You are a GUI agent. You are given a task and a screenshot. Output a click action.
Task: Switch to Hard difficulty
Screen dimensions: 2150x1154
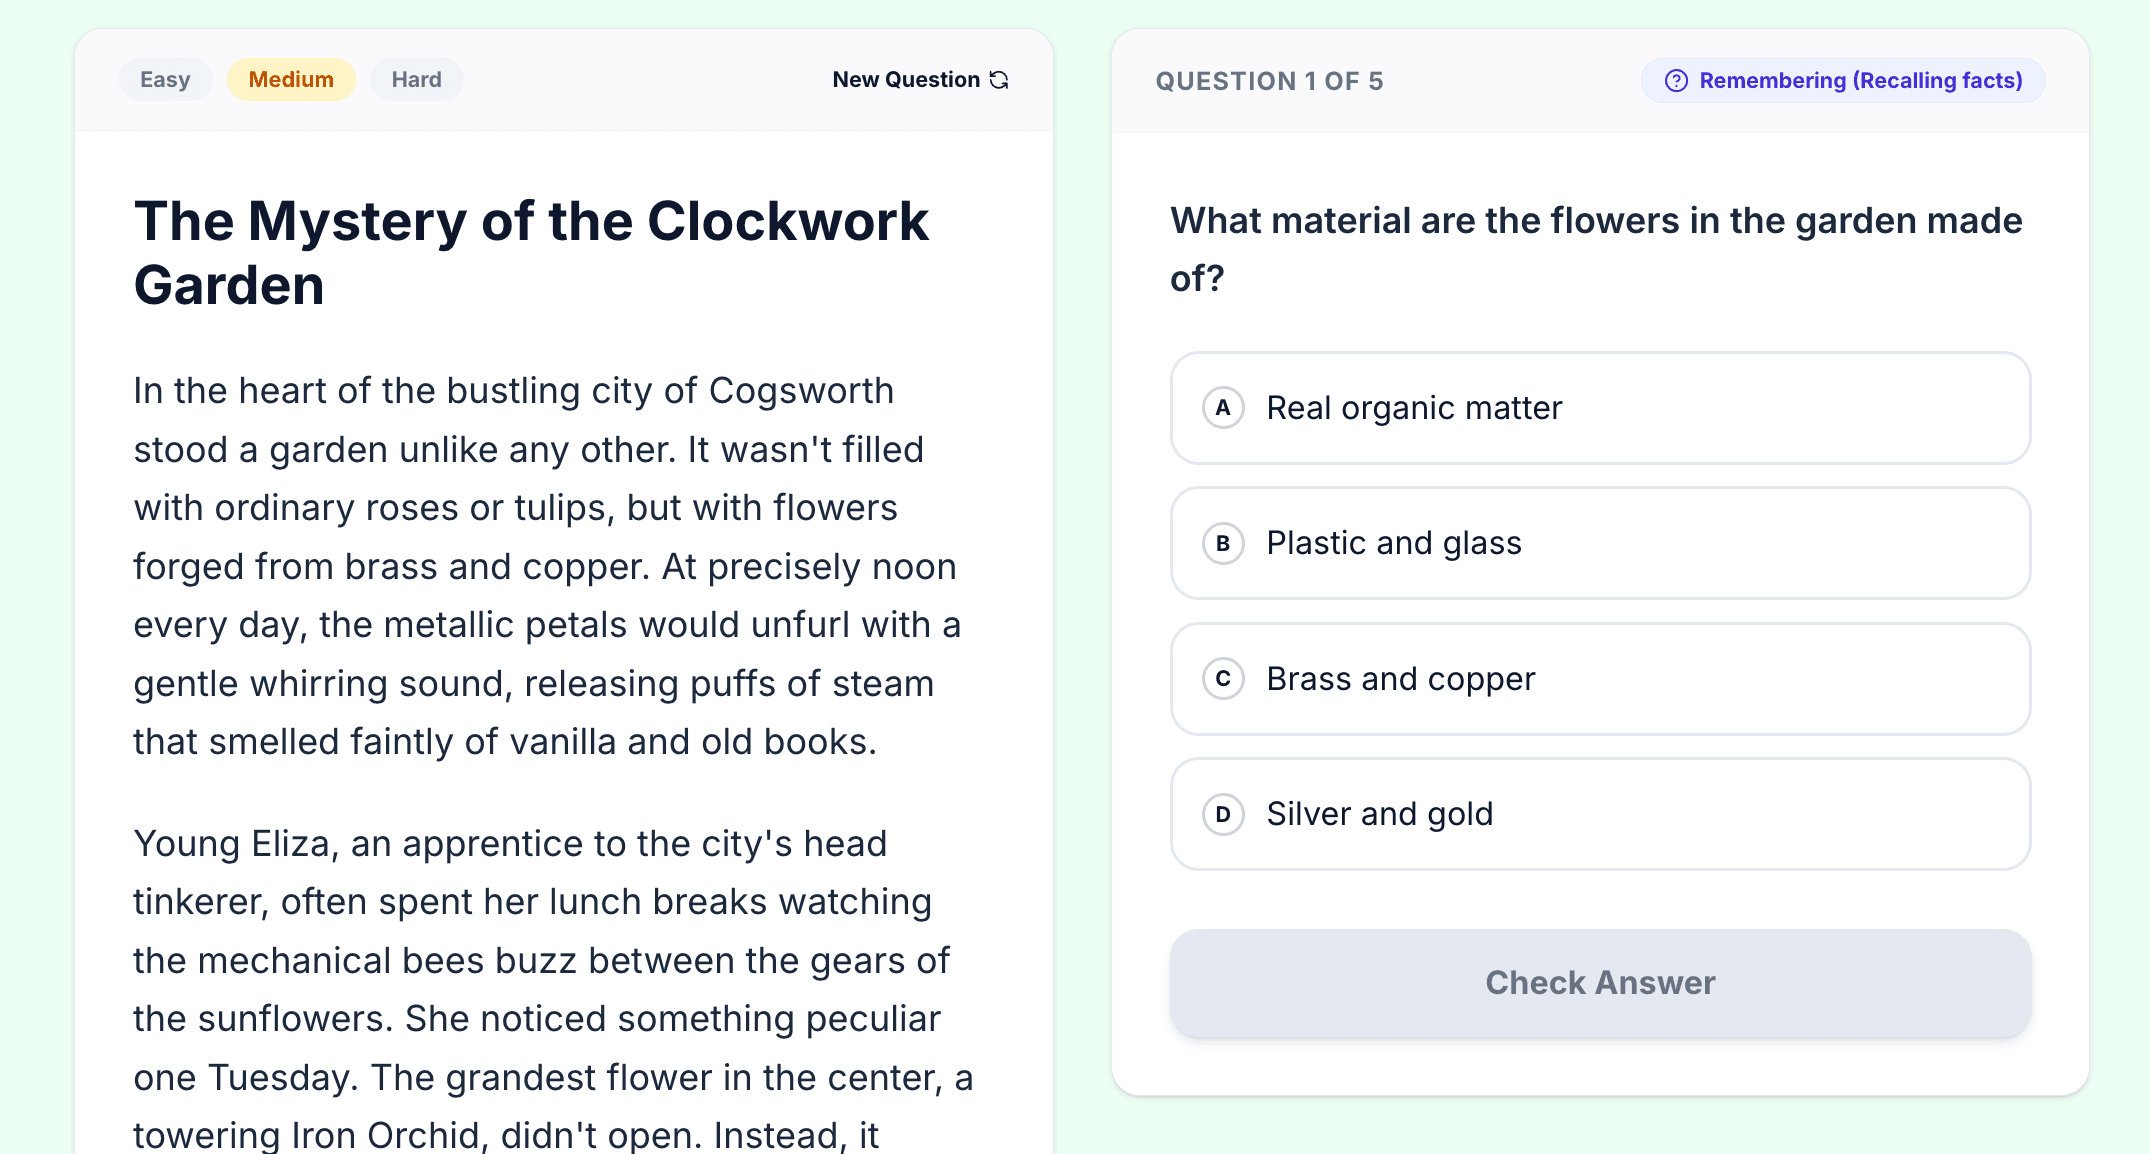coord(416,80)
